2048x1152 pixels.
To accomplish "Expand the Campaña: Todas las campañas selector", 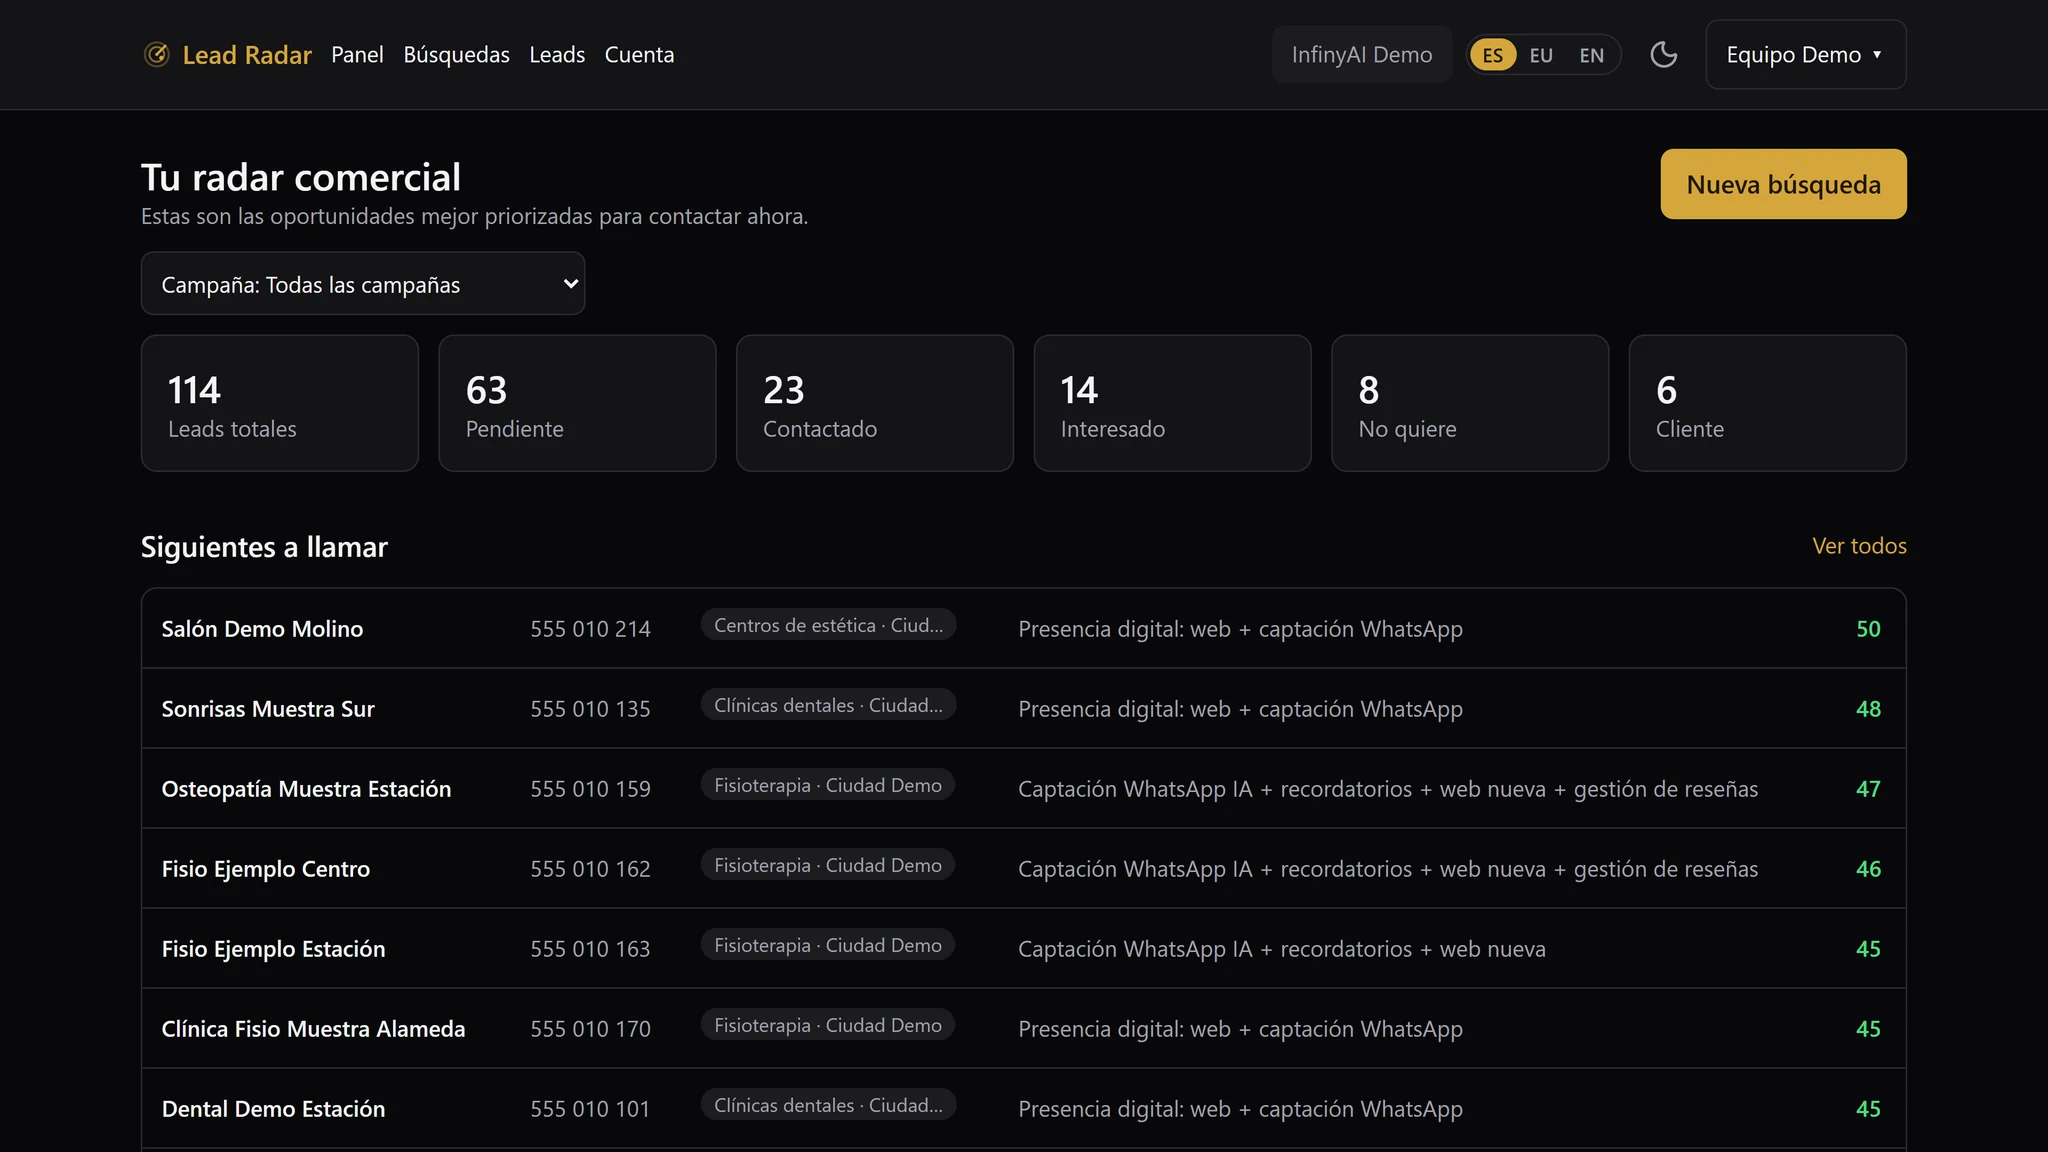I will pos(363,284).
